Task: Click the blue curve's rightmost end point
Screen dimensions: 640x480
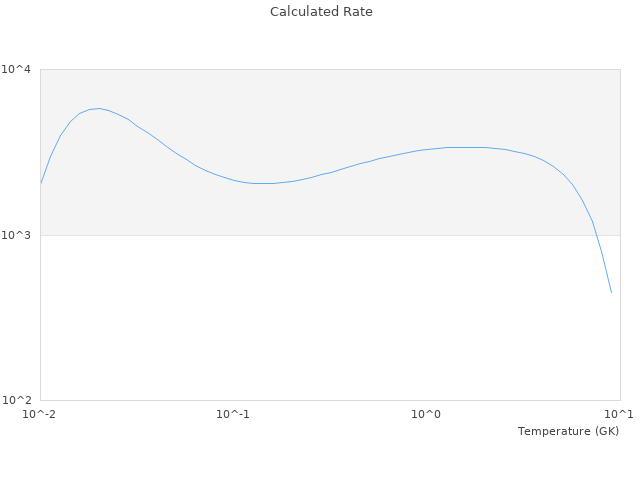Action: coord(611,292)
